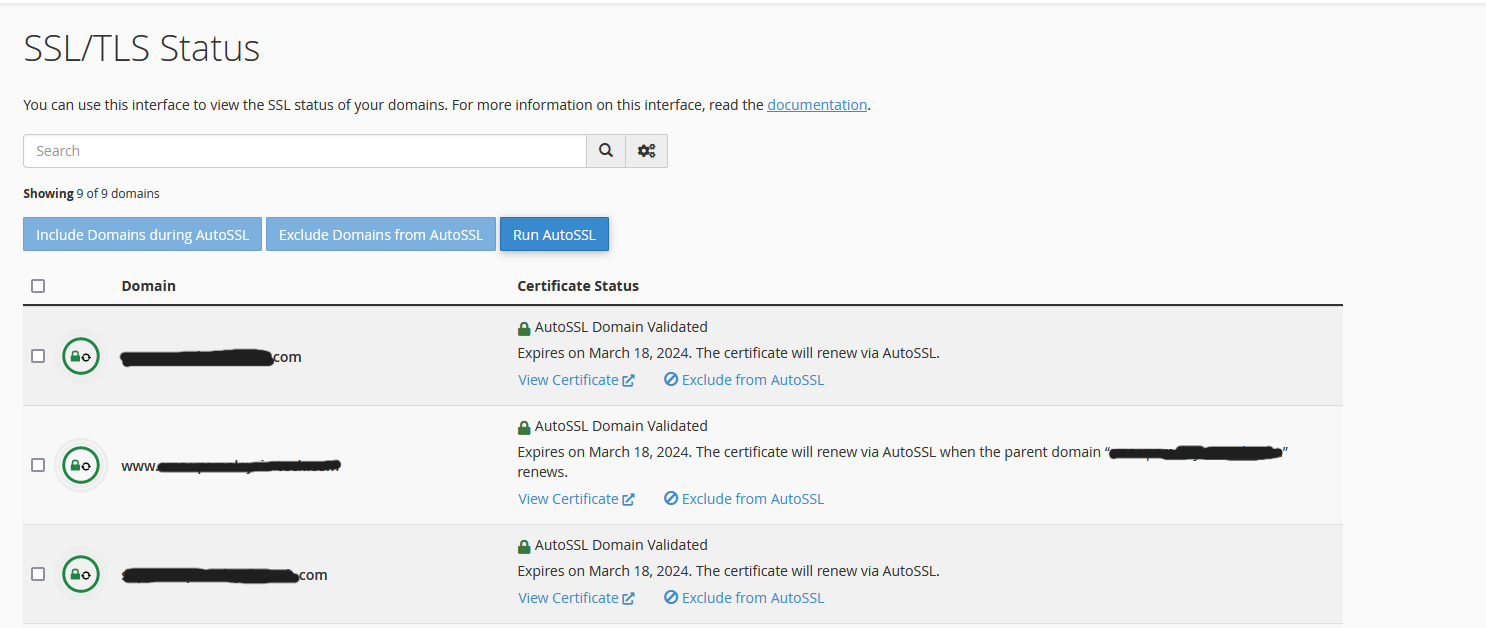Click Exclude from AutoSSL for www domain
The image size is (1486, 628).
(744, 499)
